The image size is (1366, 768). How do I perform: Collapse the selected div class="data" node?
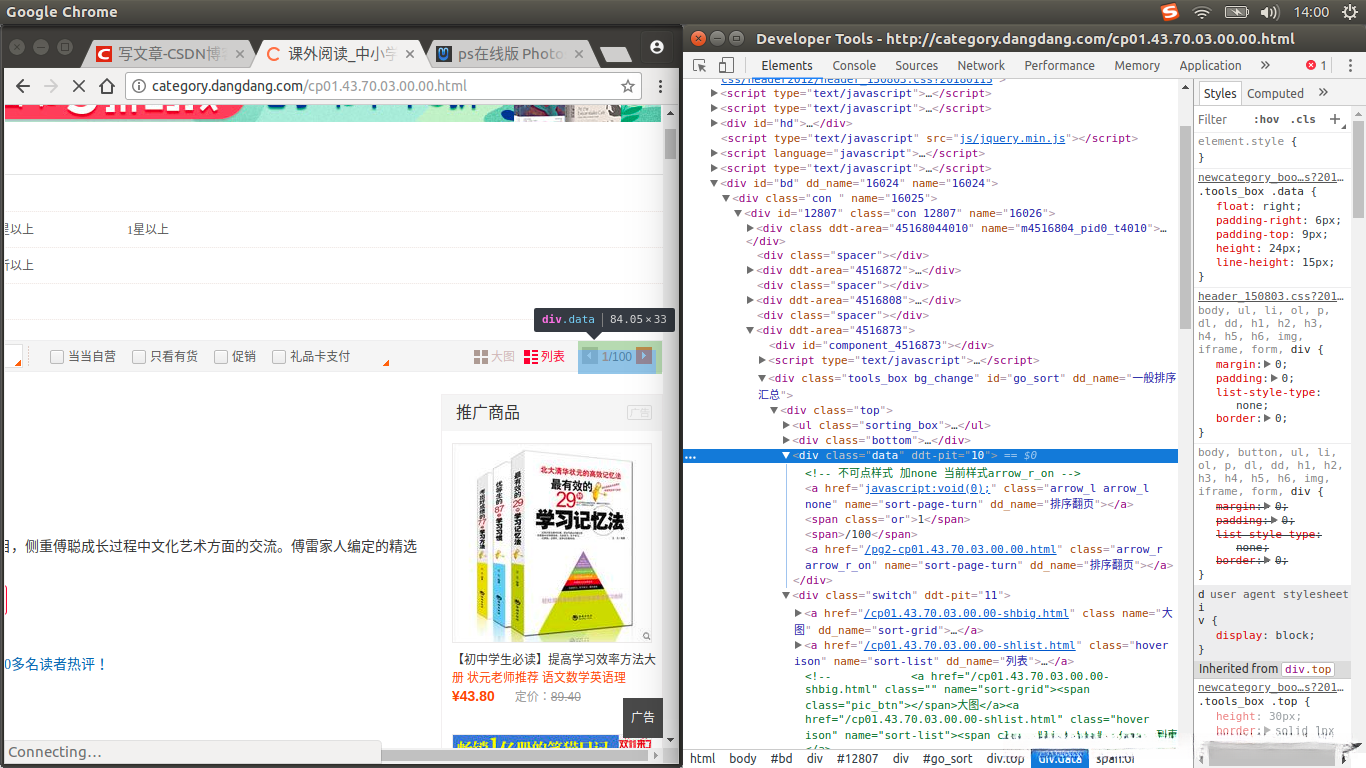787,455
